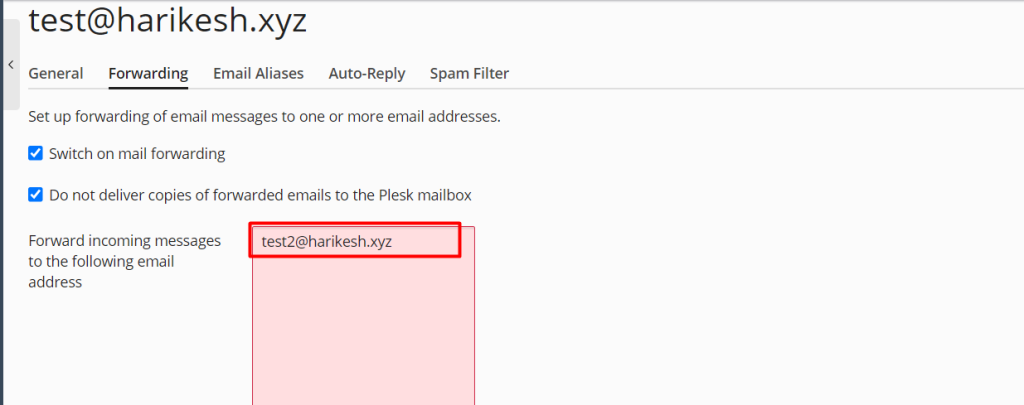
Task: Click the word 'Plesk' in the checkbox label
Action: [395, 195]
